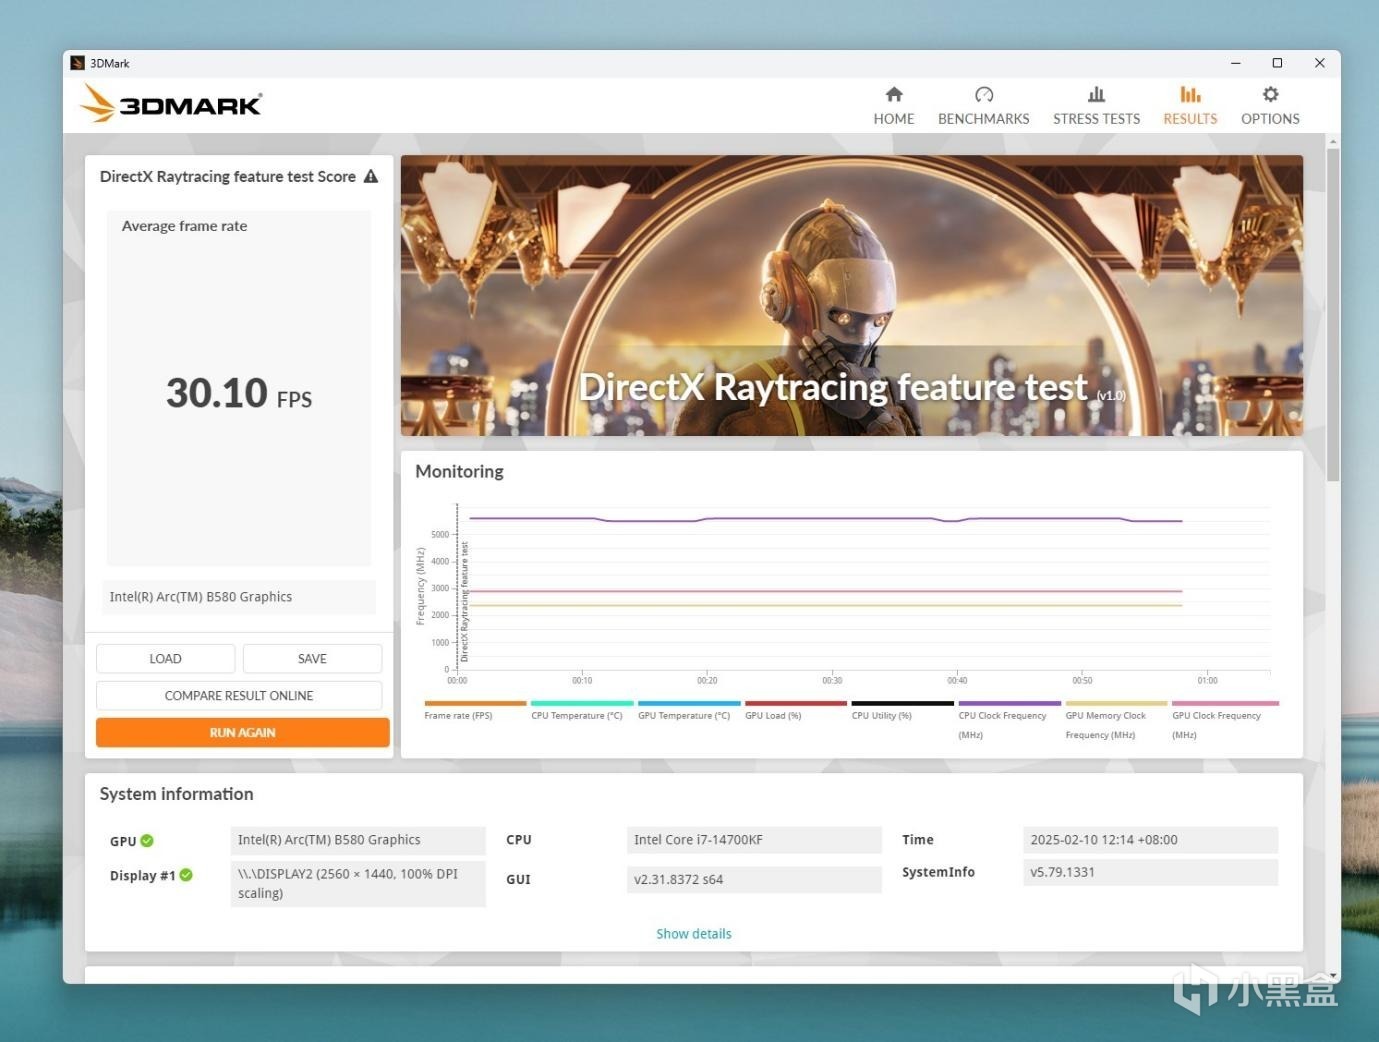Screen dimensions: 1379x1042
Task: Toggle the GPU Load (%) legend swatch
Action: [796, 703]
